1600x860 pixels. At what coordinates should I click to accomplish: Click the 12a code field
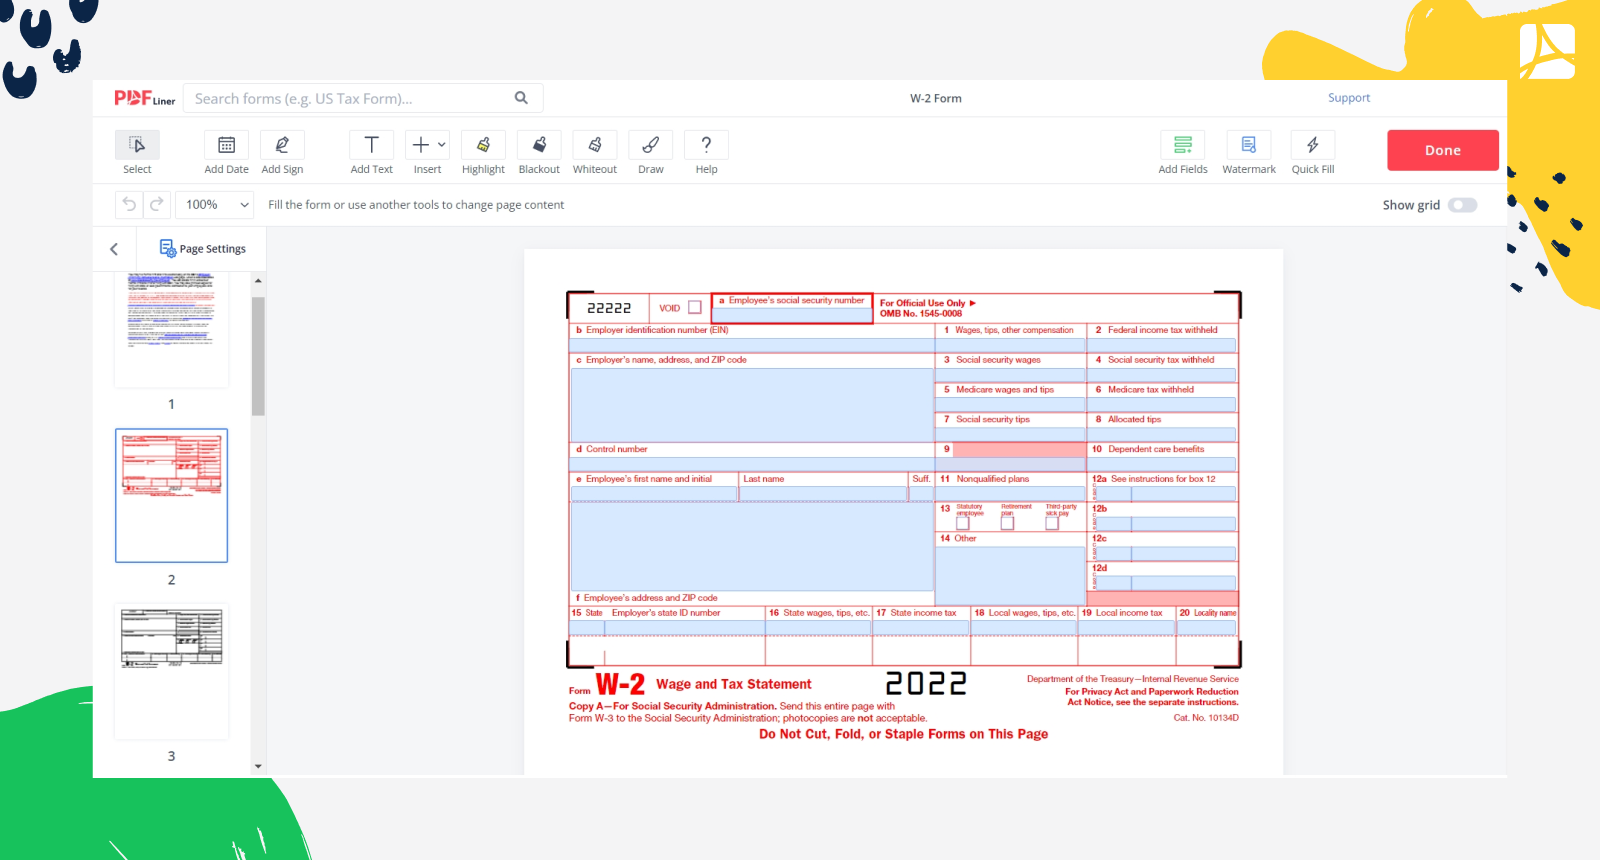pos(1115,494)
